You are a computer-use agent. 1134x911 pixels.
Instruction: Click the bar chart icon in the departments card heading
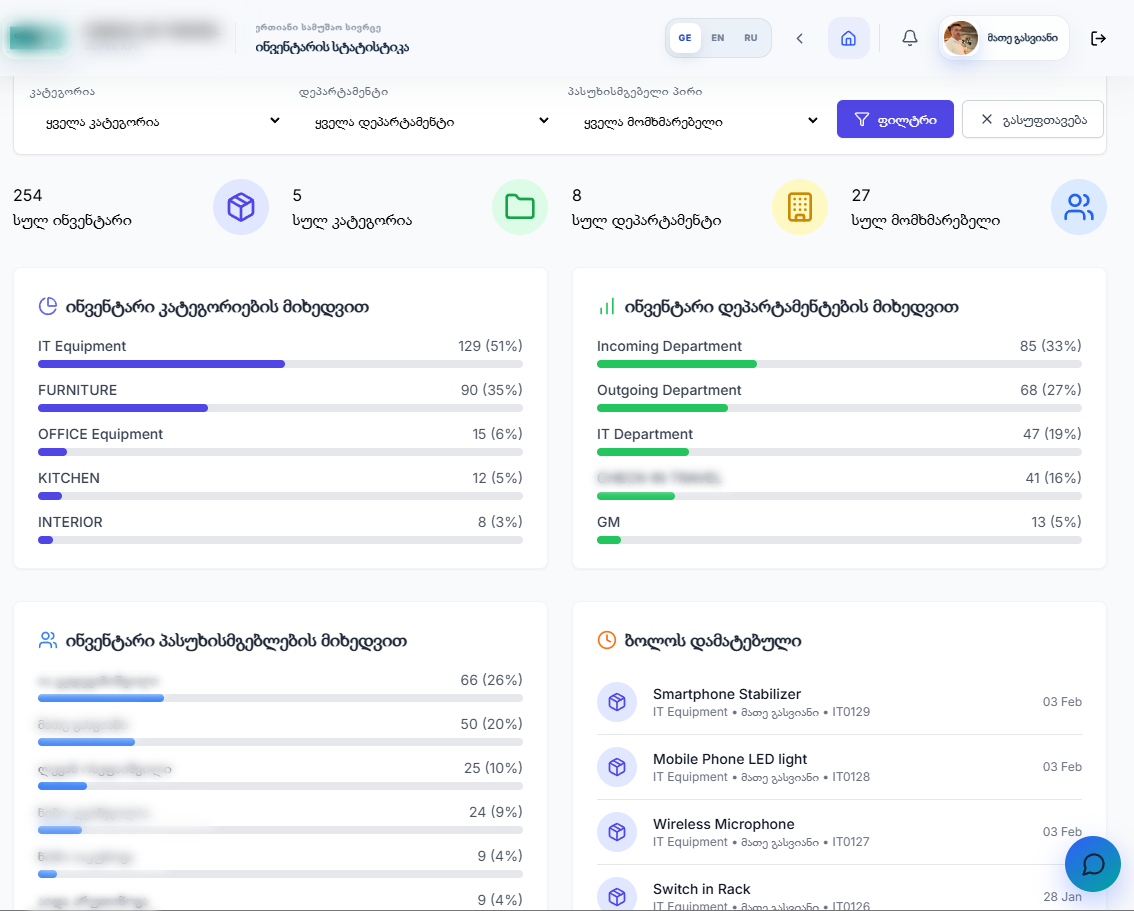tap(607, 307)
